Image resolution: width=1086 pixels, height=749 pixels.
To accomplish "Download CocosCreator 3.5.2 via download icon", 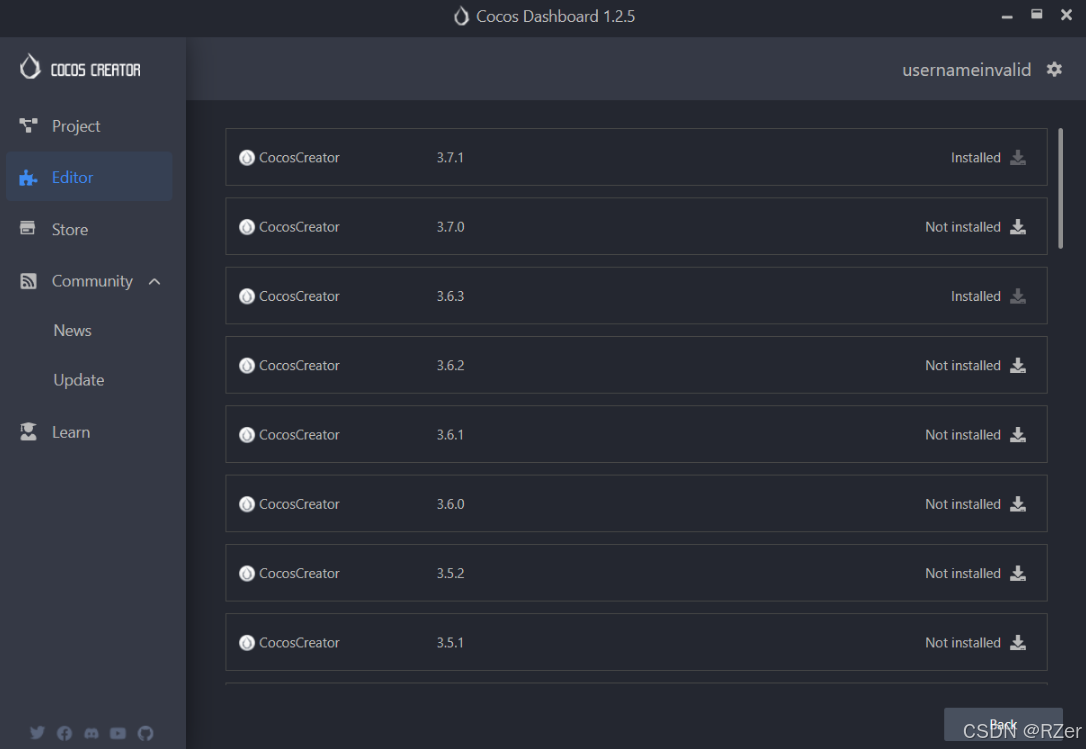I will [x=1017, y=573].
